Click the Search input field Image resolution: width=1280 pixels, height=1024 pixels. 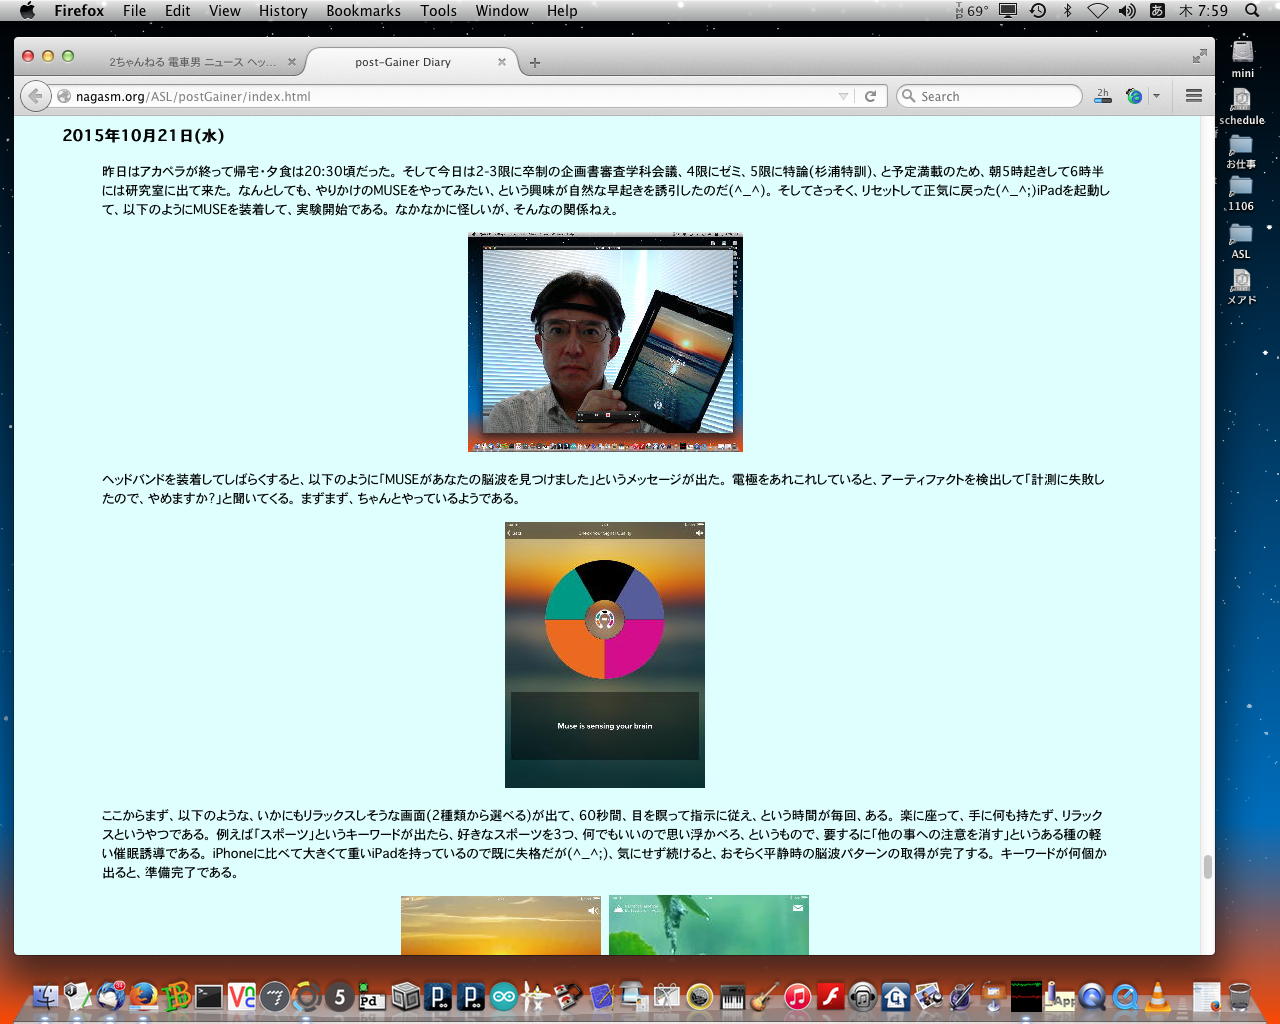pyautogui.click(x=990, y=96)
